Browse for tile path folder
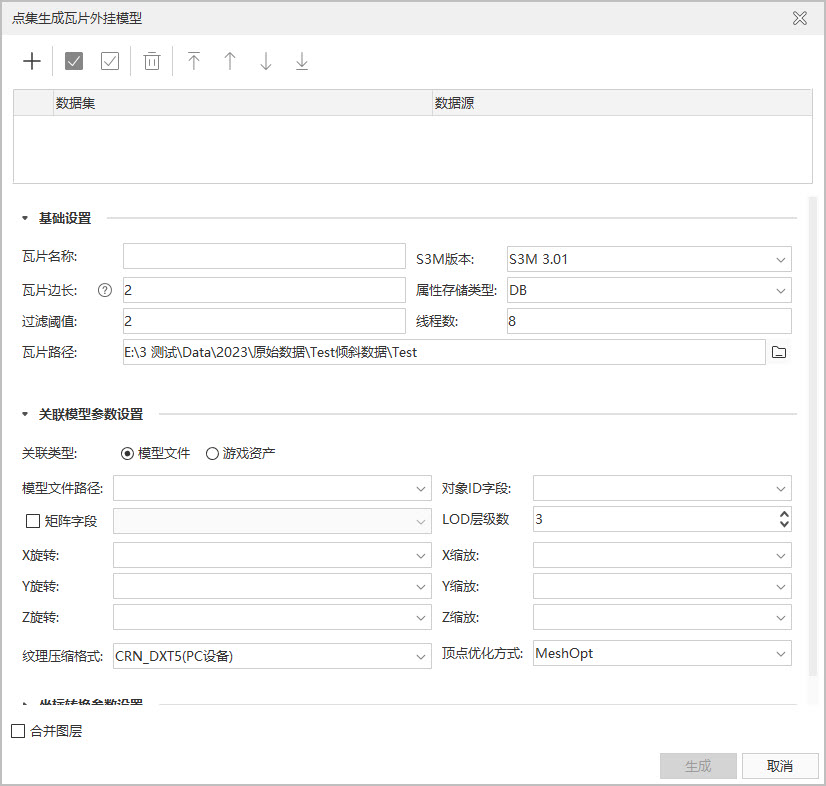 pos(780,352)
